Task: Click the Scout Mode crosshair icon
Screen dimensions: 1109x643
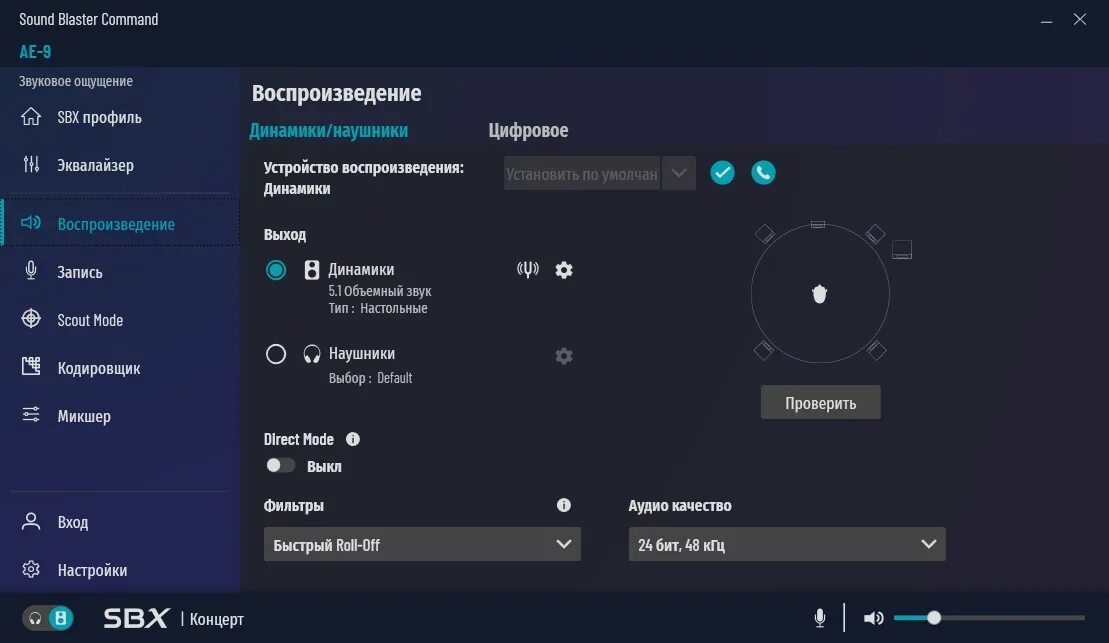Action: click(x=30, y=318)
